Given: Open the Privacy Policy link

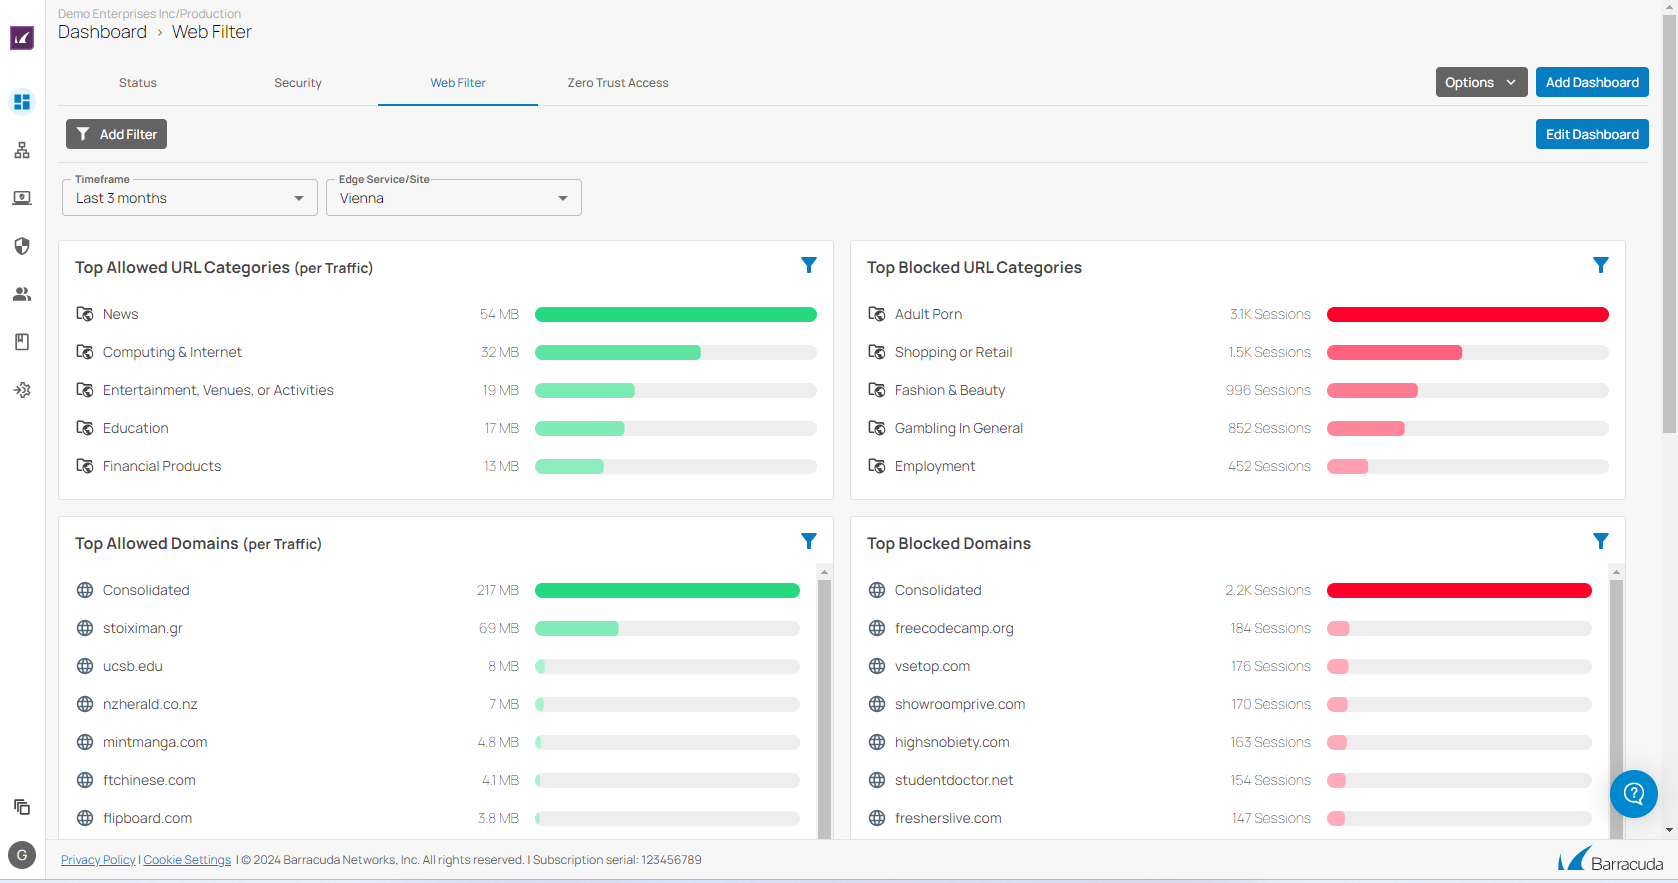Looking at the screenshot, I should tap(98, 860).
